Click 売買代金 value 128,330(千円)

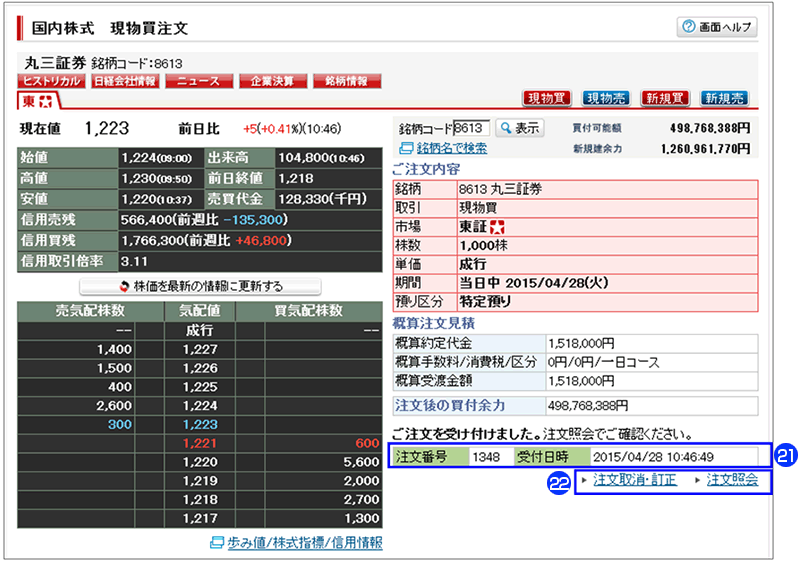coord(322,199)
